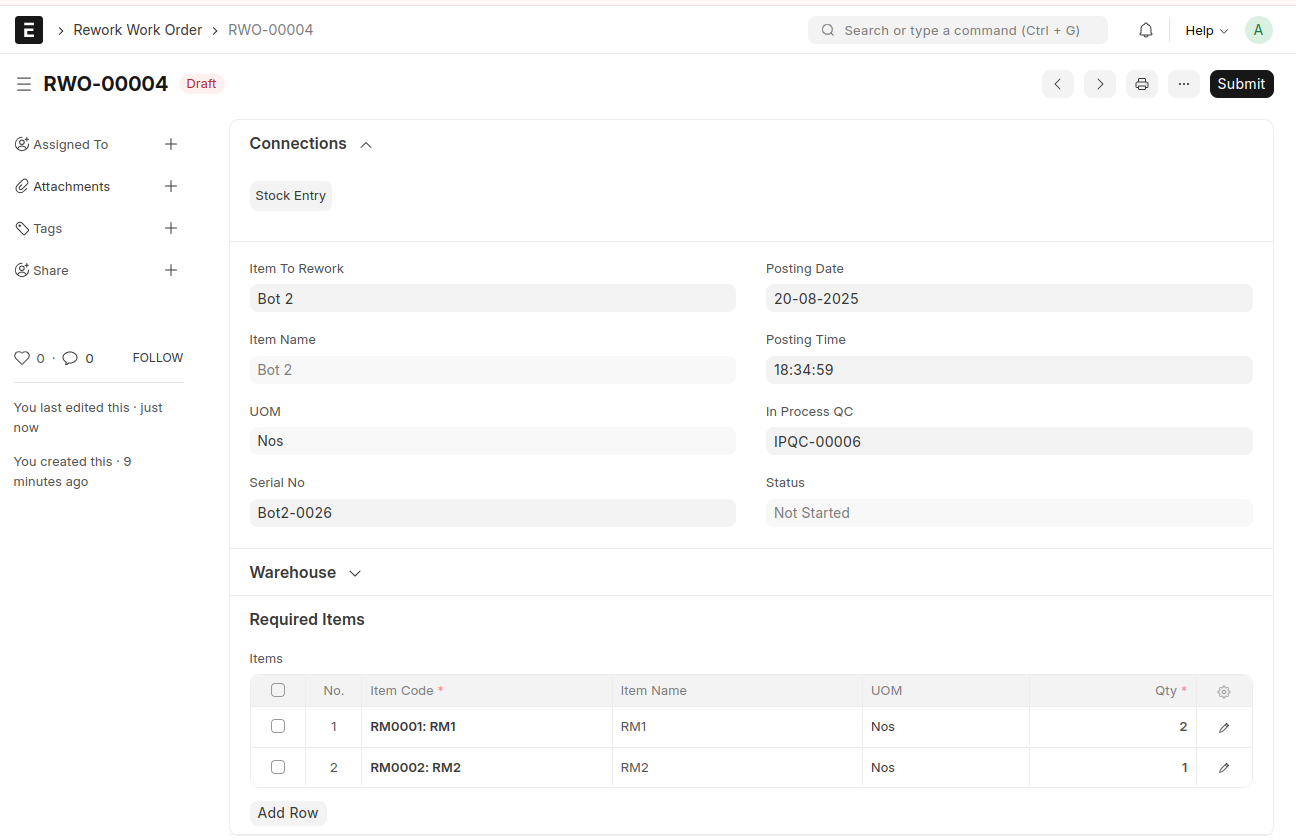Check the RM0001 row checkbox
The image size is (1296, 840).
278,726
